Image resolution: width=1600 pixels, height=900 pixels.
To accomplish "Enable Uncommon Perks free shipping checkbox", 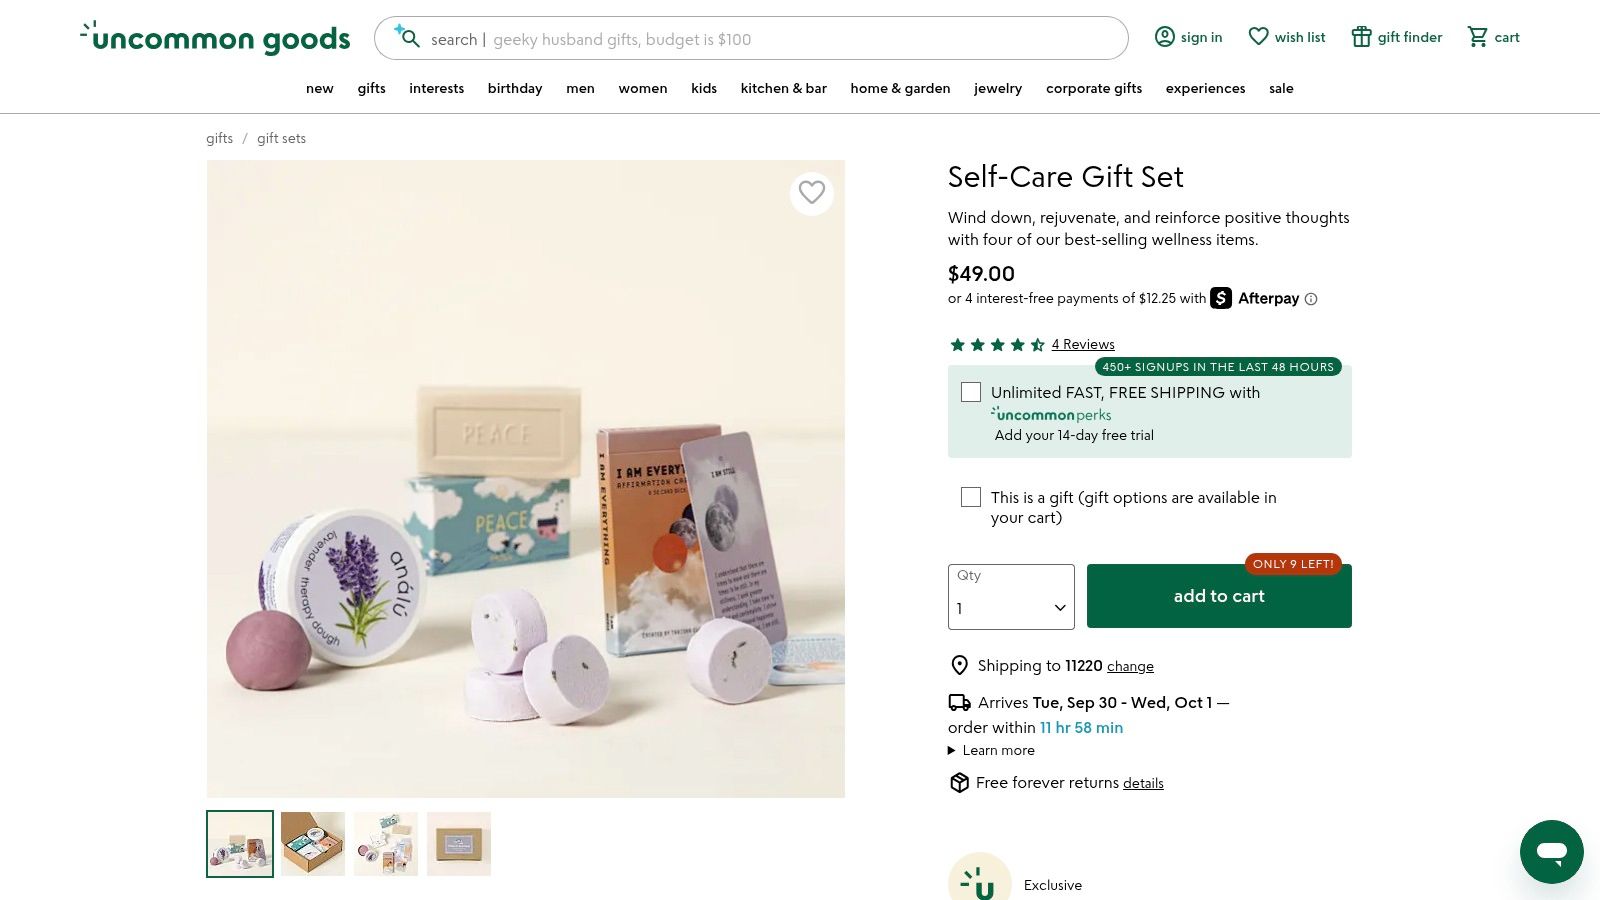I will tap(971, 392).
